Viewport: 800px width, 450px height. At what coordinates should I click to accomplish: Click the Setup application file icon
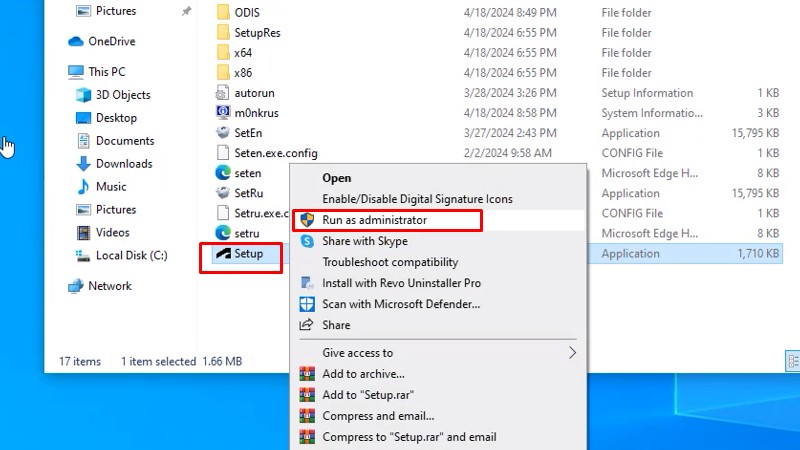(223, 254)
